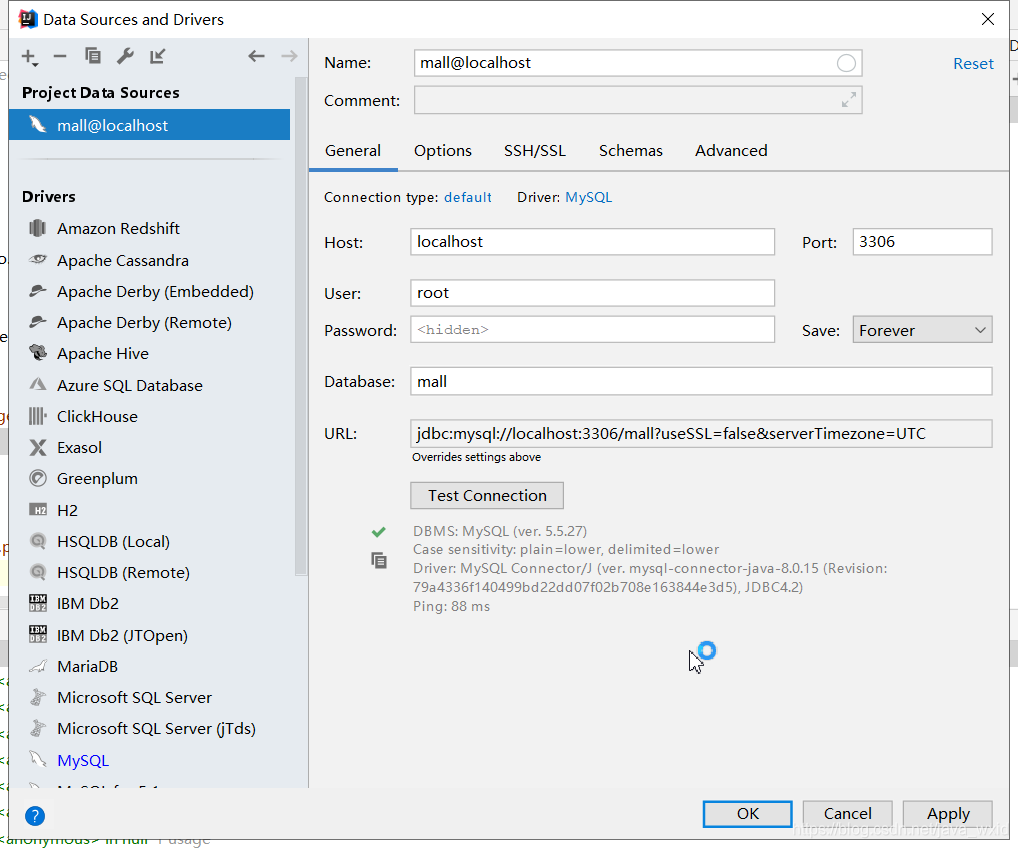Select mall@localhost data source
The width and height of the screenshot is (1018, 848).
click(x=149, y=125)
